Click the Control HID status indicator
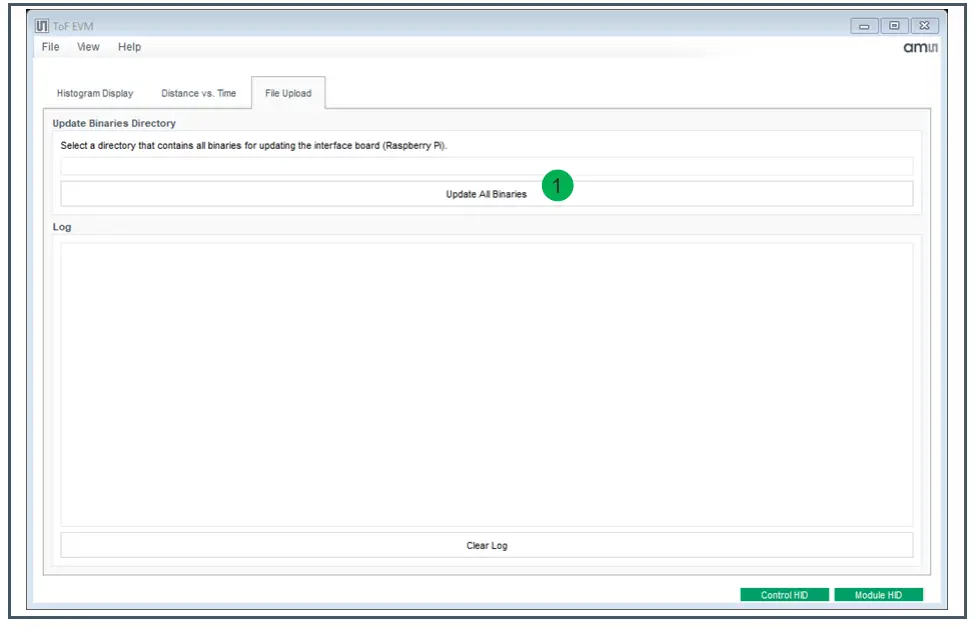 (784, 594)
